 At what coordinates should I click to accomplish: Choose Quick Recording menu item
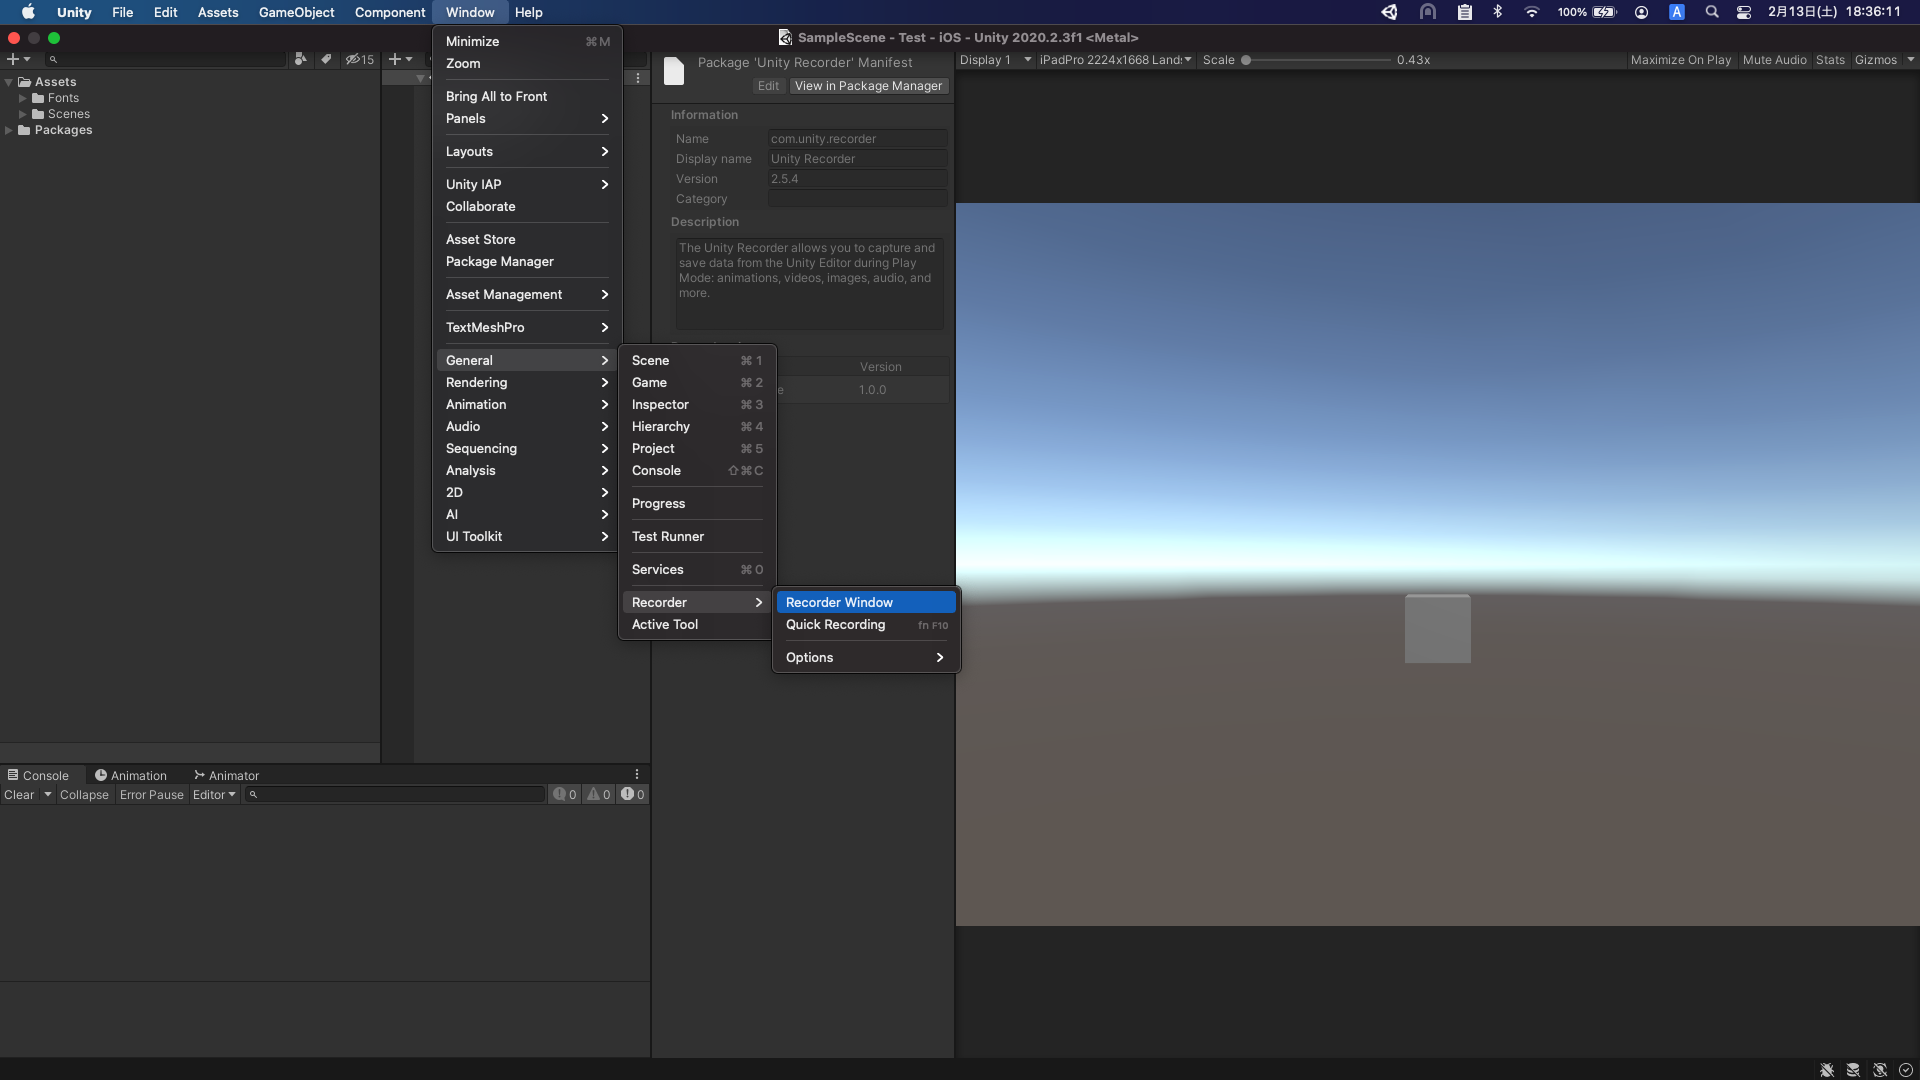[866, 625]
